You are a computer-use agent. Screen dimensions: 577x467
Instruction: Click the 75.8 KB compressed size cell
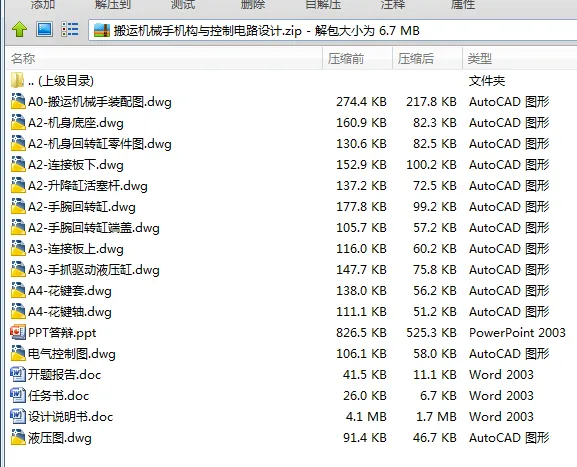tap(435, 269)
